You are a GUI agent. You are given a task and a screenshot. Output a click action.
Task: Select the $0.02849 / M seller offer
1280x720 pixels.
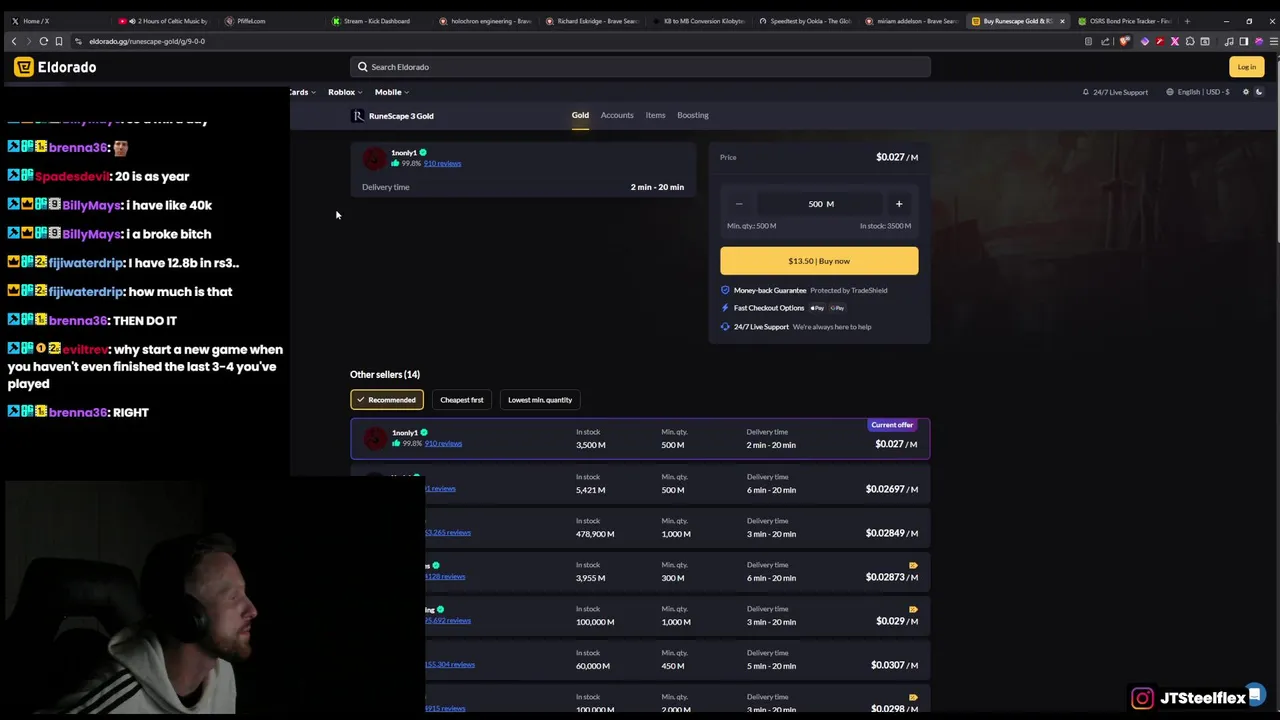pos(640,528)
